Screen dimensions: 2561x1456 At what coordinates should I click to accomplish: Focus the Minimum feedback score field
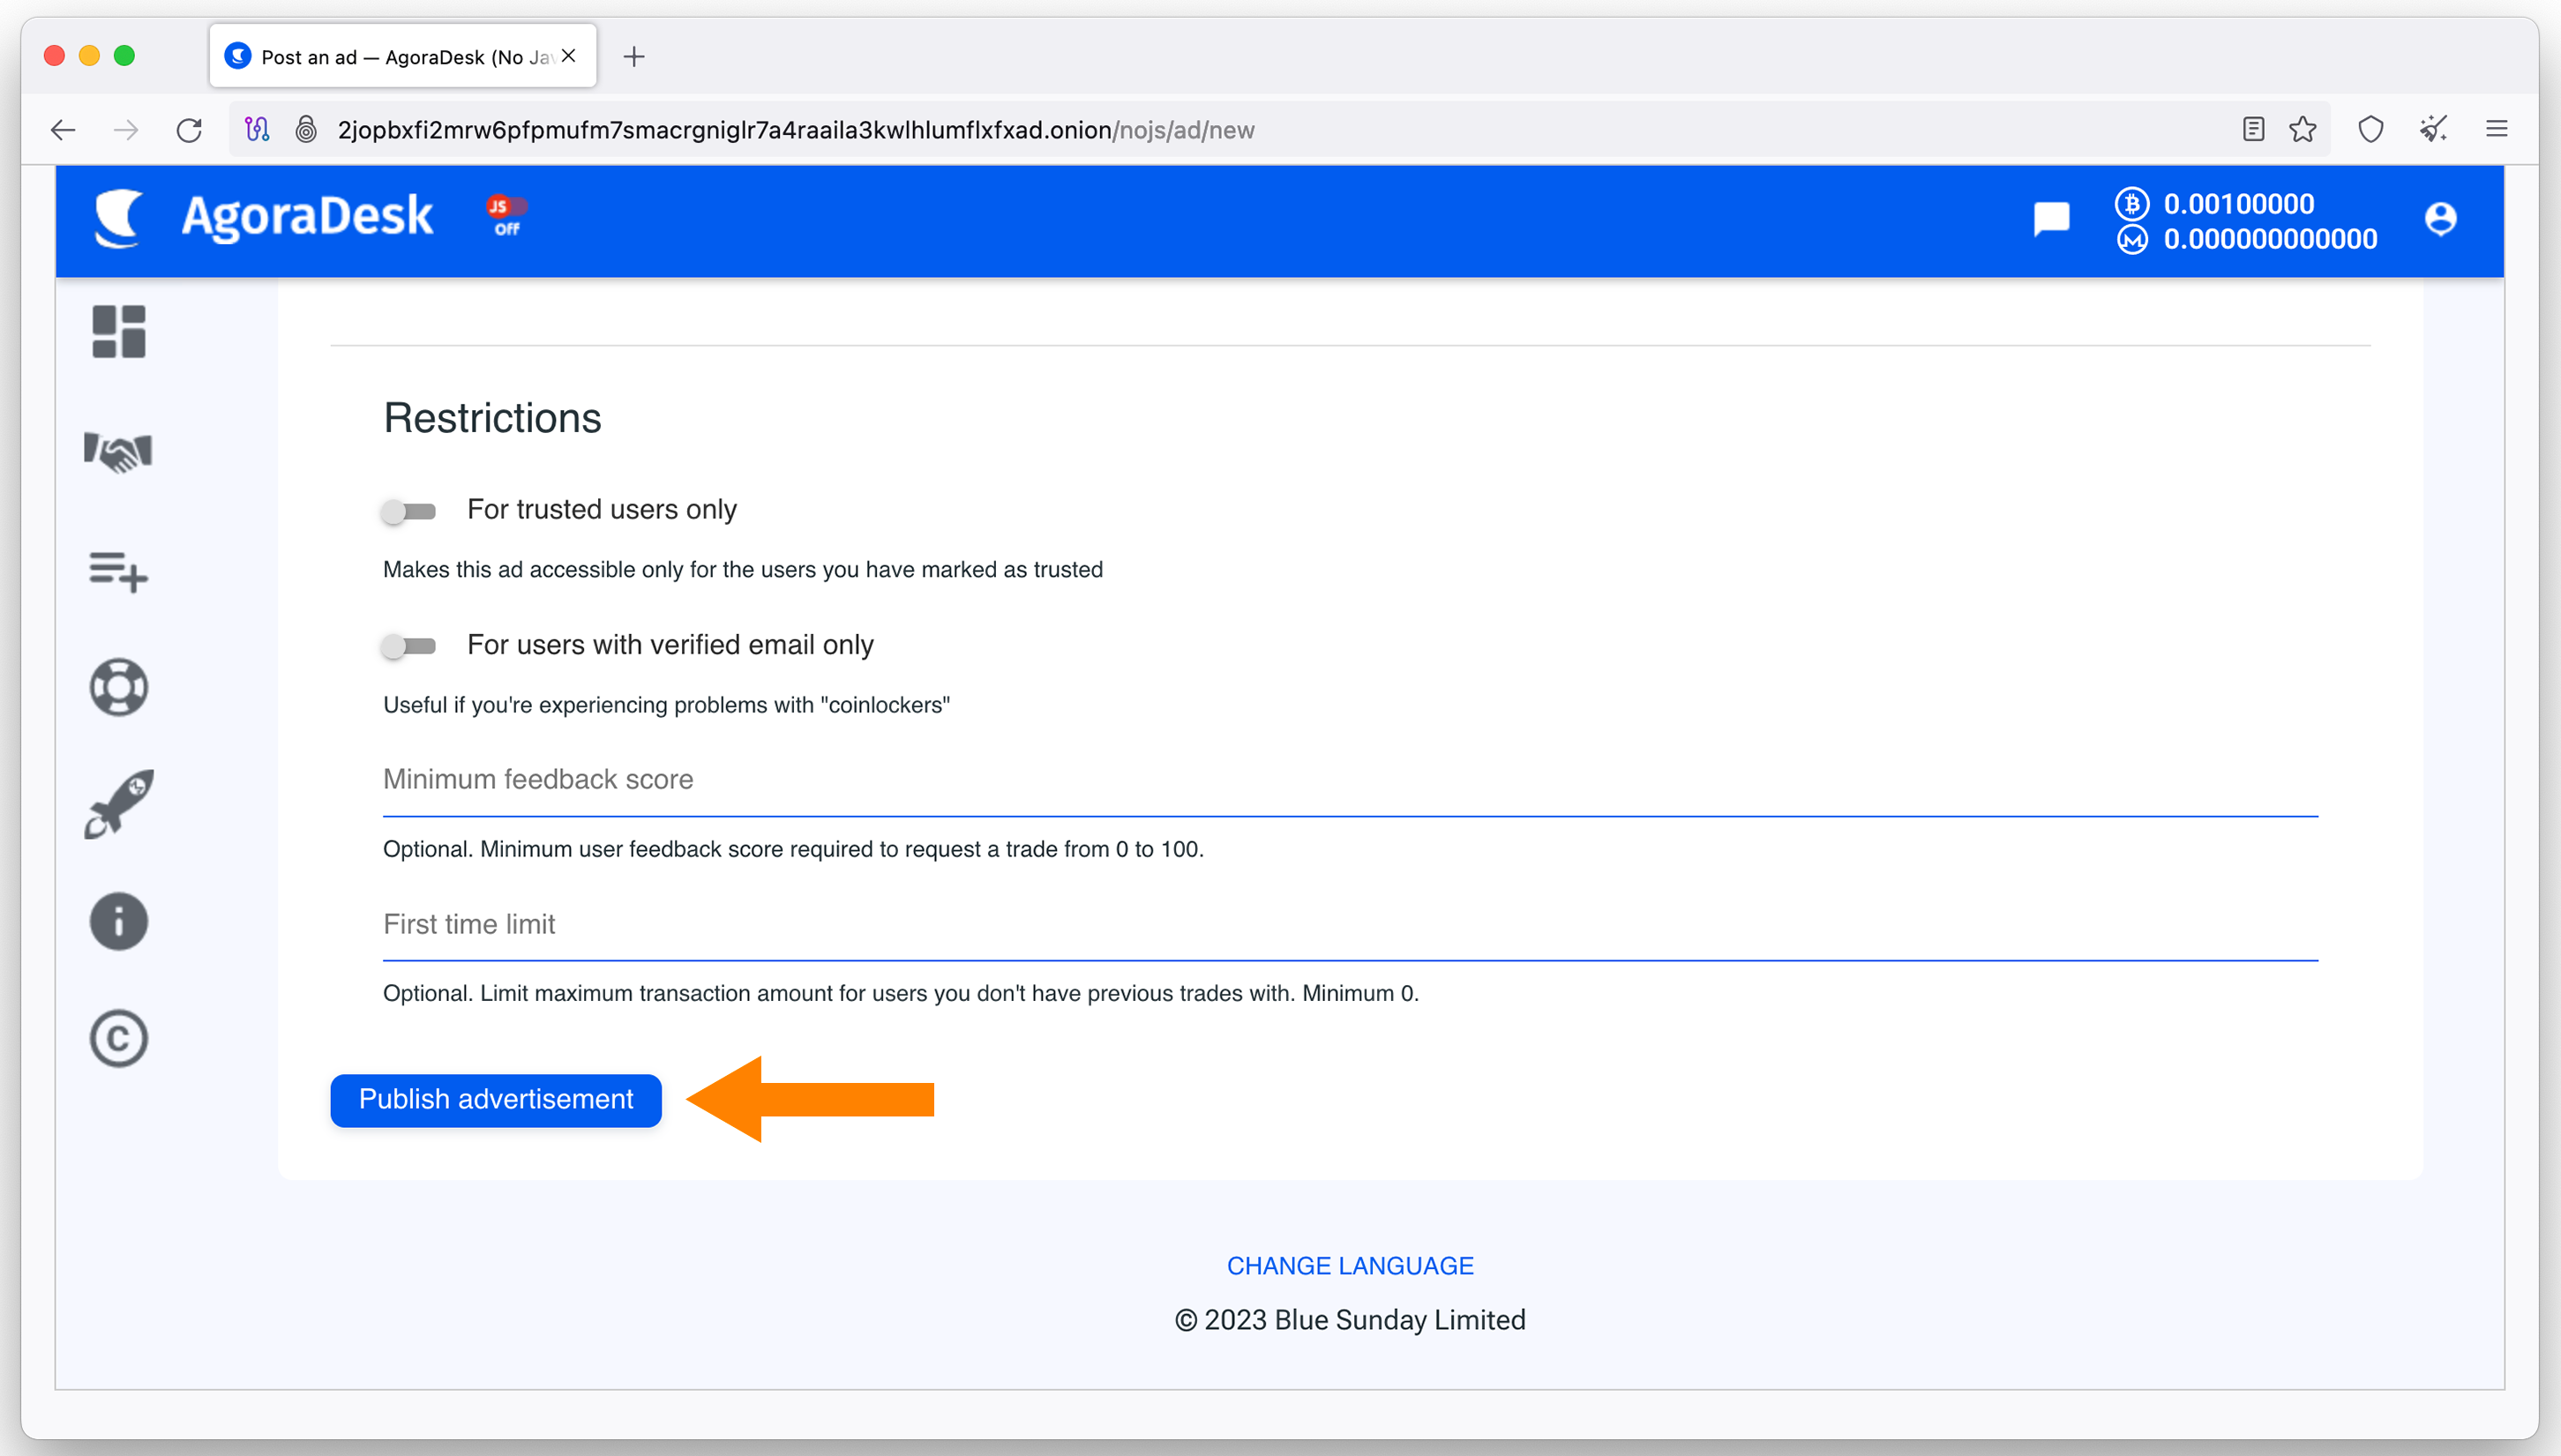pos(1350,781)
